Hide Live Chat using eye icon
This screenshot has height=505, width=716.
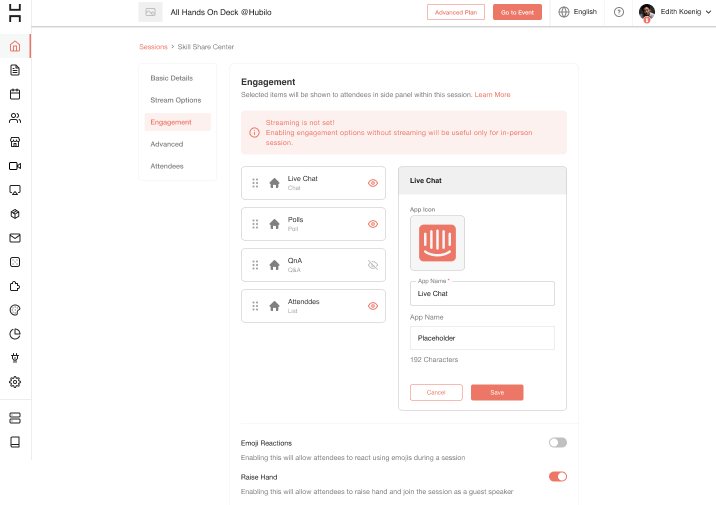(373, 183)
